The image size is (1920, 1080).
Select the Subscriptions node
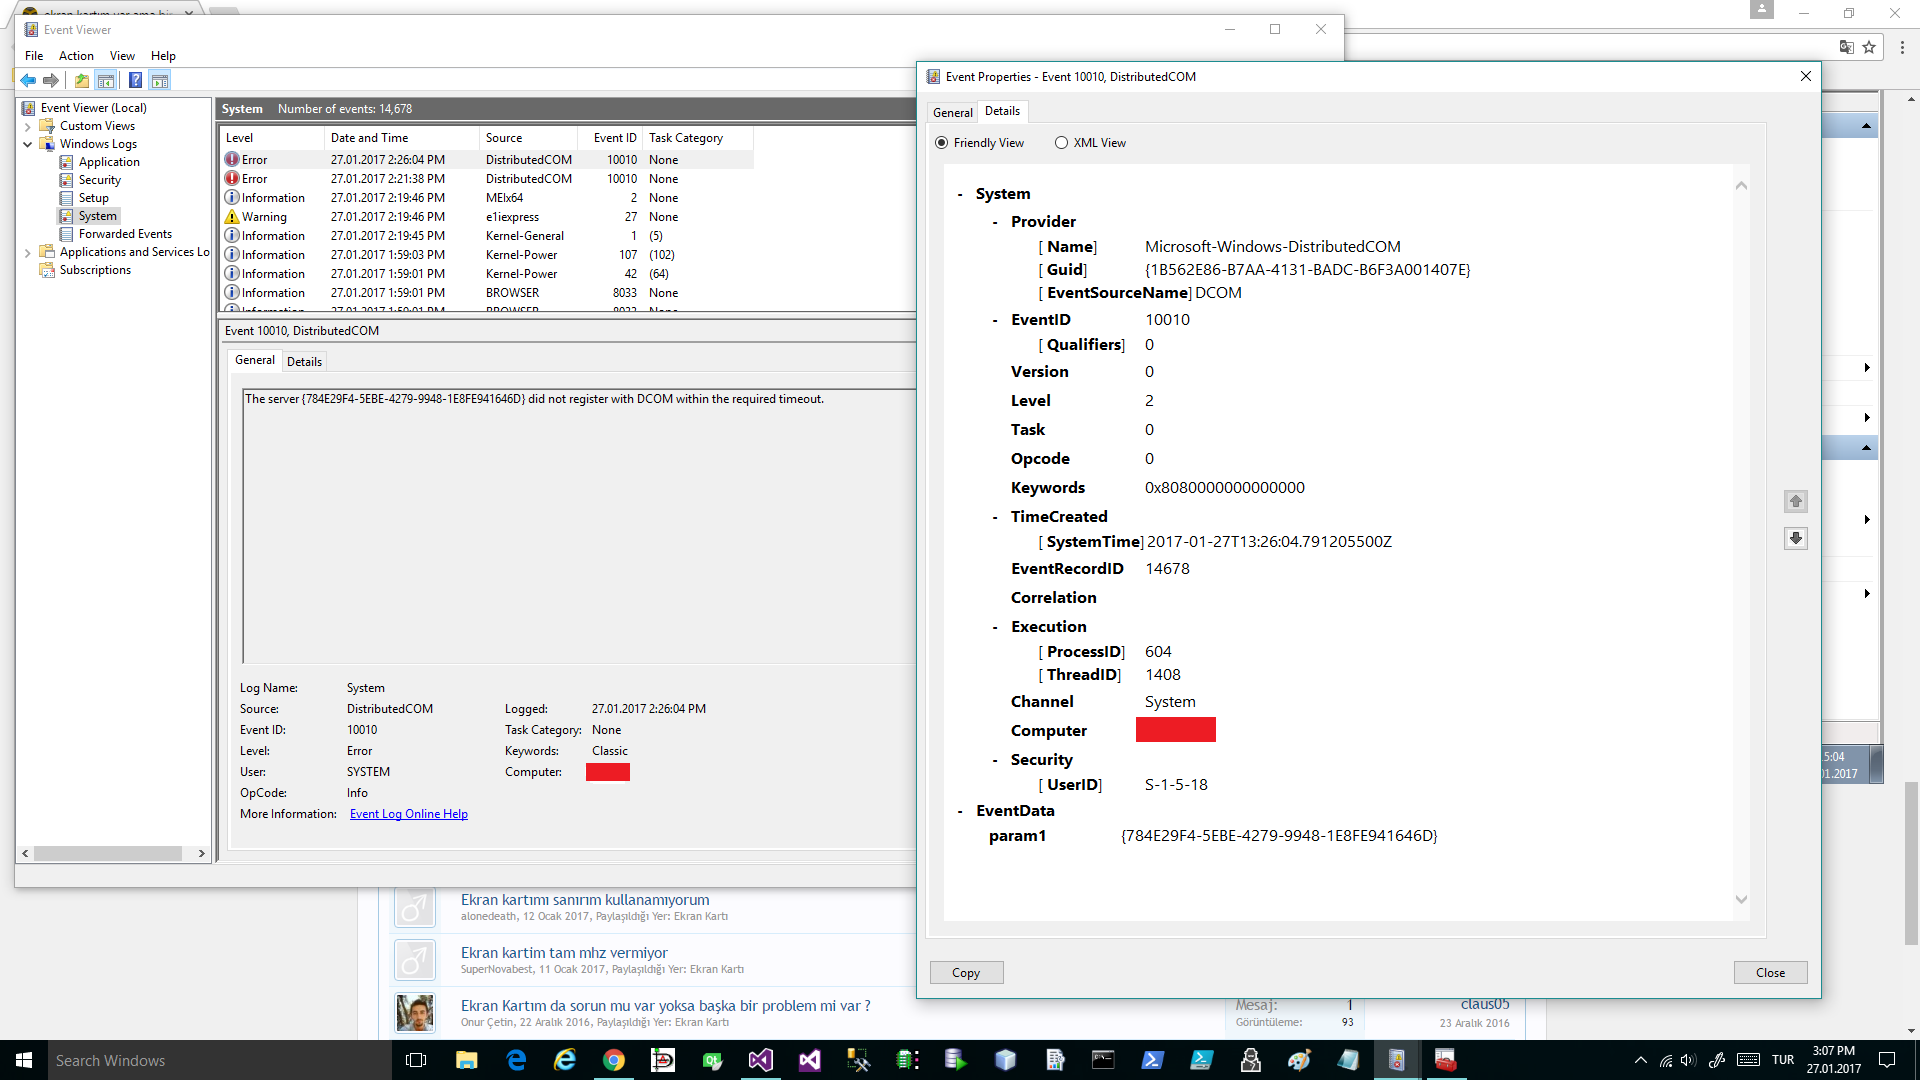(x=95, y=270)
